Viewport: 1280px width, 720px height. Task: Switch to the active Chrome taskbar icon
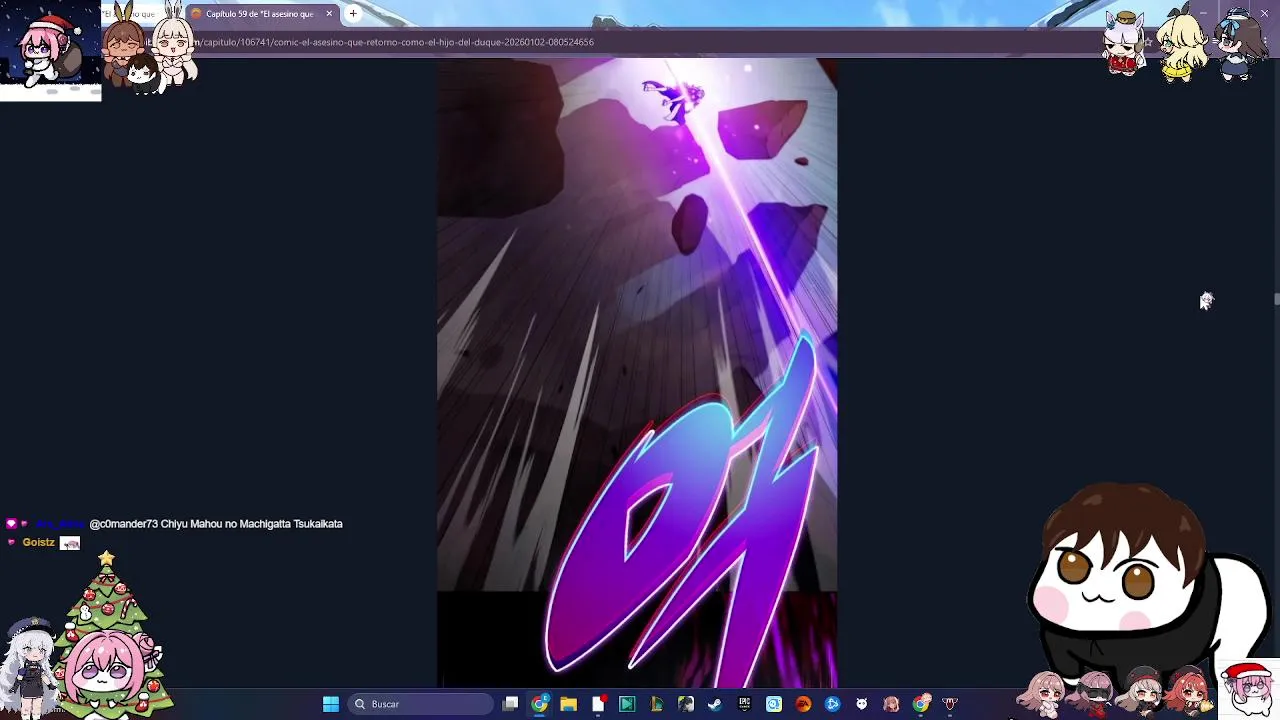(x=539, y=704)
